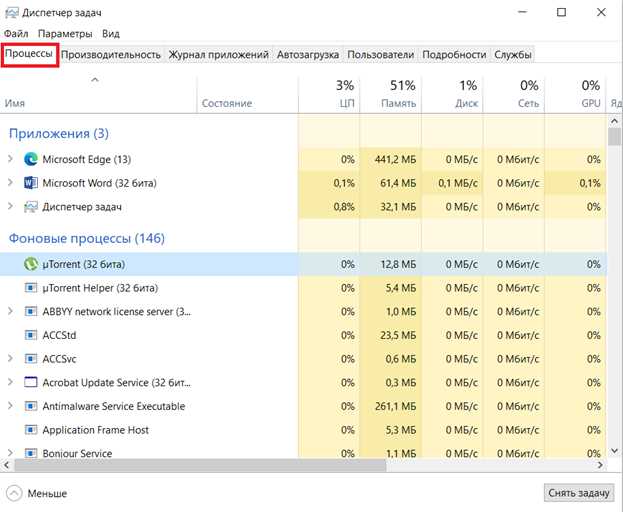Open the Службы tab
This screenshot has width=623, height=512.
click(513, 55)
